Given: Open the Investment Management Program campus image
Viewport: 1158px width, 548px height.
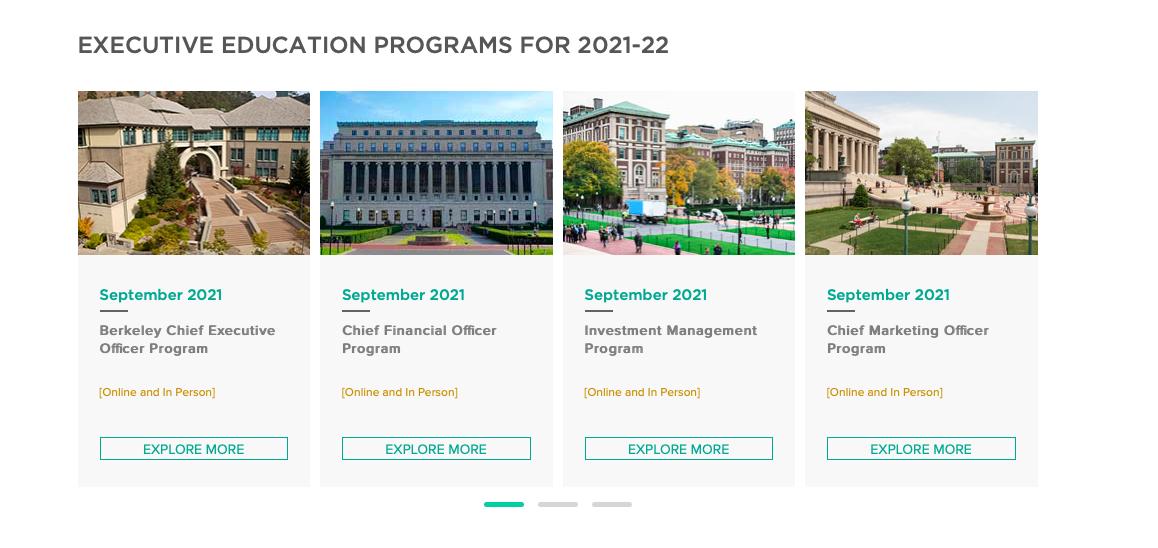Looking at the screenshot, I should tap(679, 173).
